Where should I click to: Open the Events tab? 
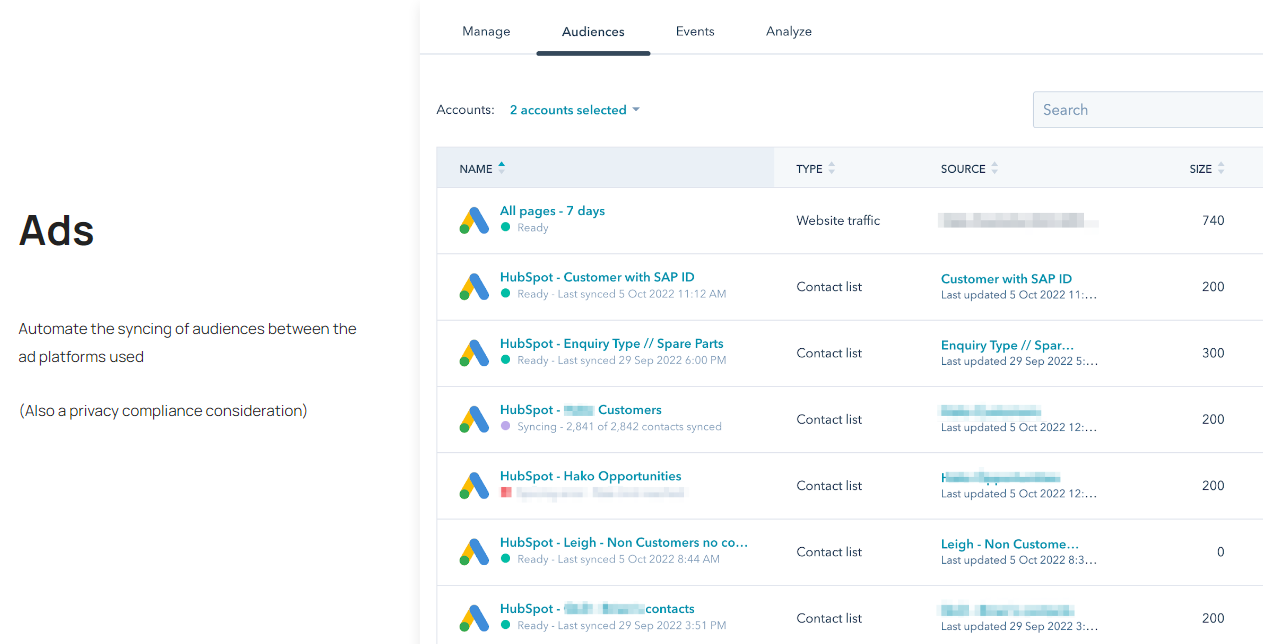[695, 31]
